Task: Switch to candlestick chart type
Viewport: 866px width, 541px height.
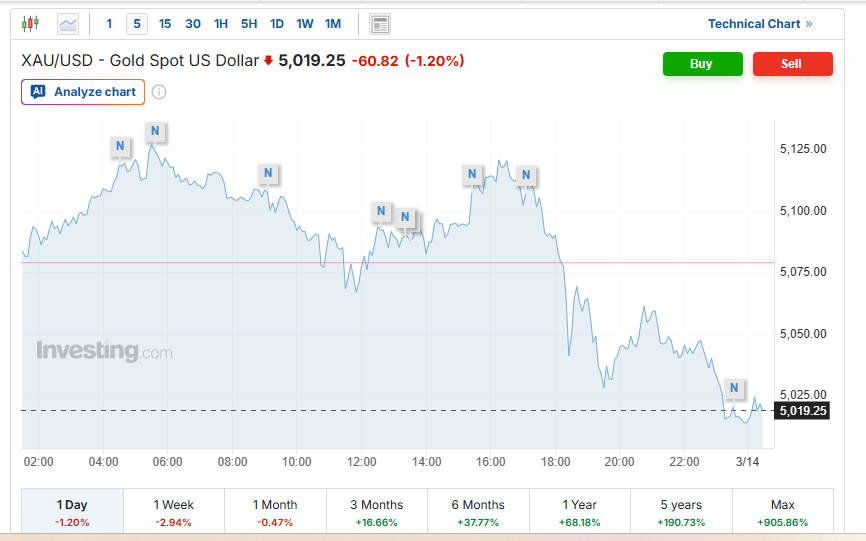Action: 30,24
